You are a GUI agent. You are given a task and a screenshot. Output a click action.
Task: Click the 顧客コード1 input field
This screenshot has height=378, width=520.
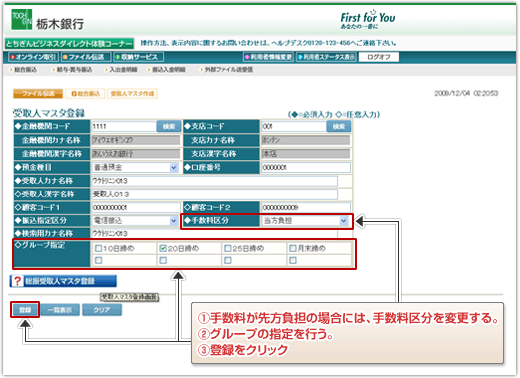[x=136, y=207]
